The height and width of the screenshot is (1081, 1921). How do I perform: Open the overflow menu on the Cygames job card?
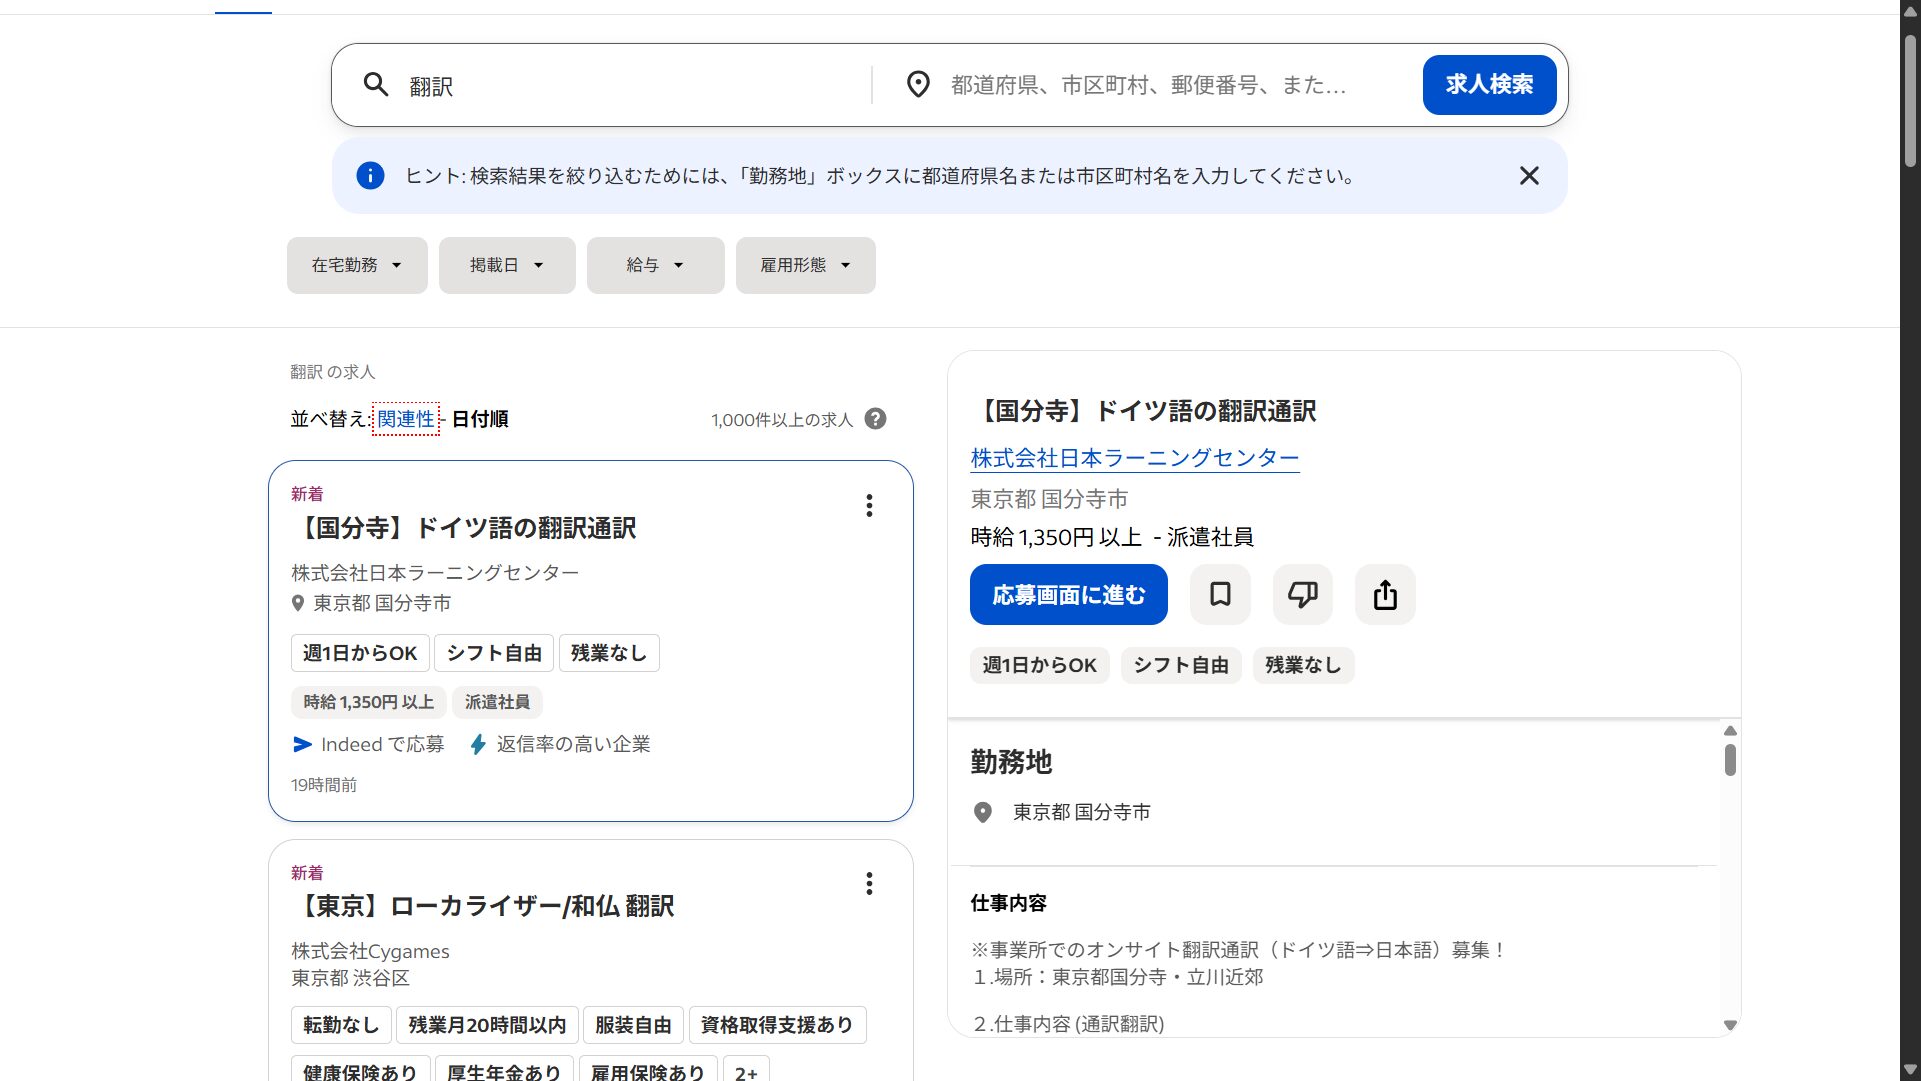(869, 884)
